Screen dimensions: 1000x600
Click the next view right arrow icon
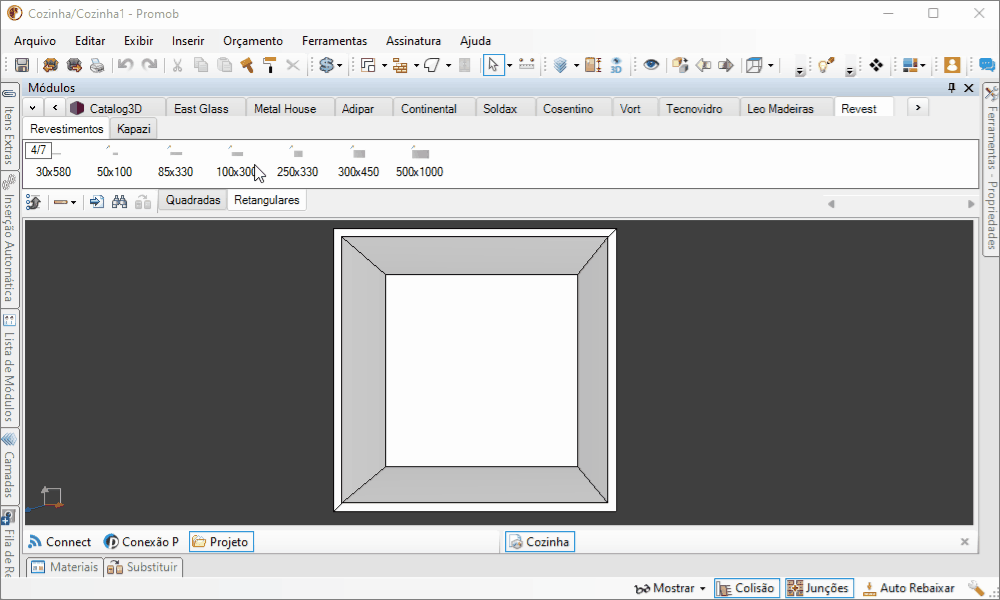tap(726, 65)
